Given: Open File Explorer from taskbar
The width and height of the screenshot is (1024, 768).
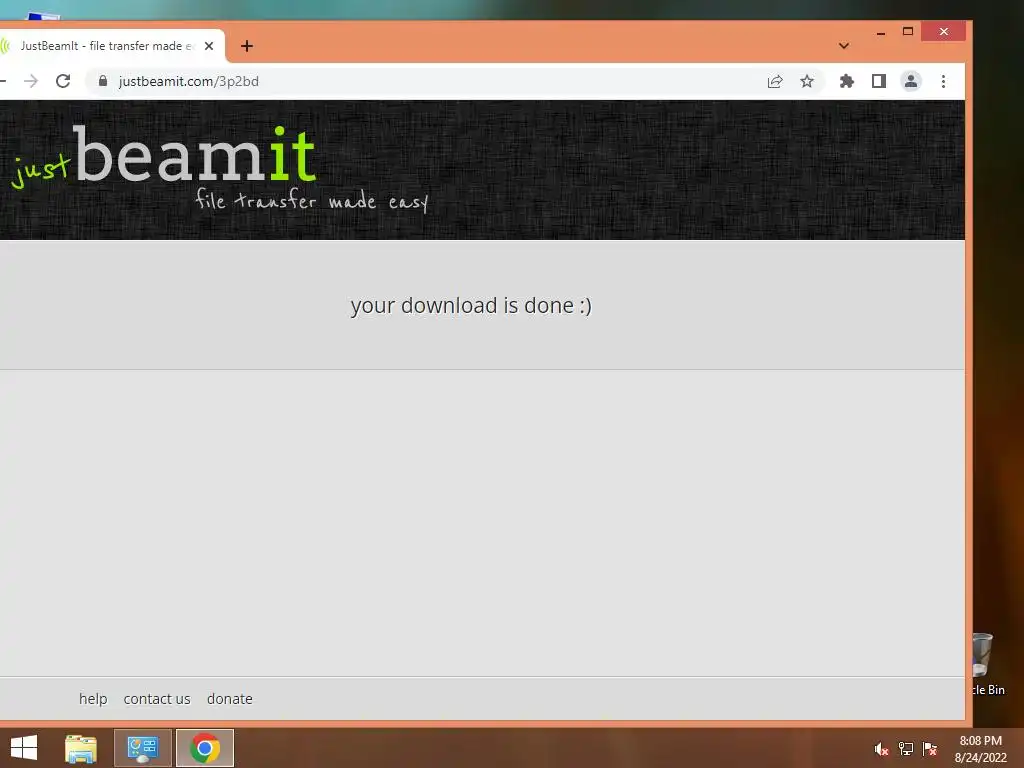Looking at the screenshot, I should click(x=81, y=748).
